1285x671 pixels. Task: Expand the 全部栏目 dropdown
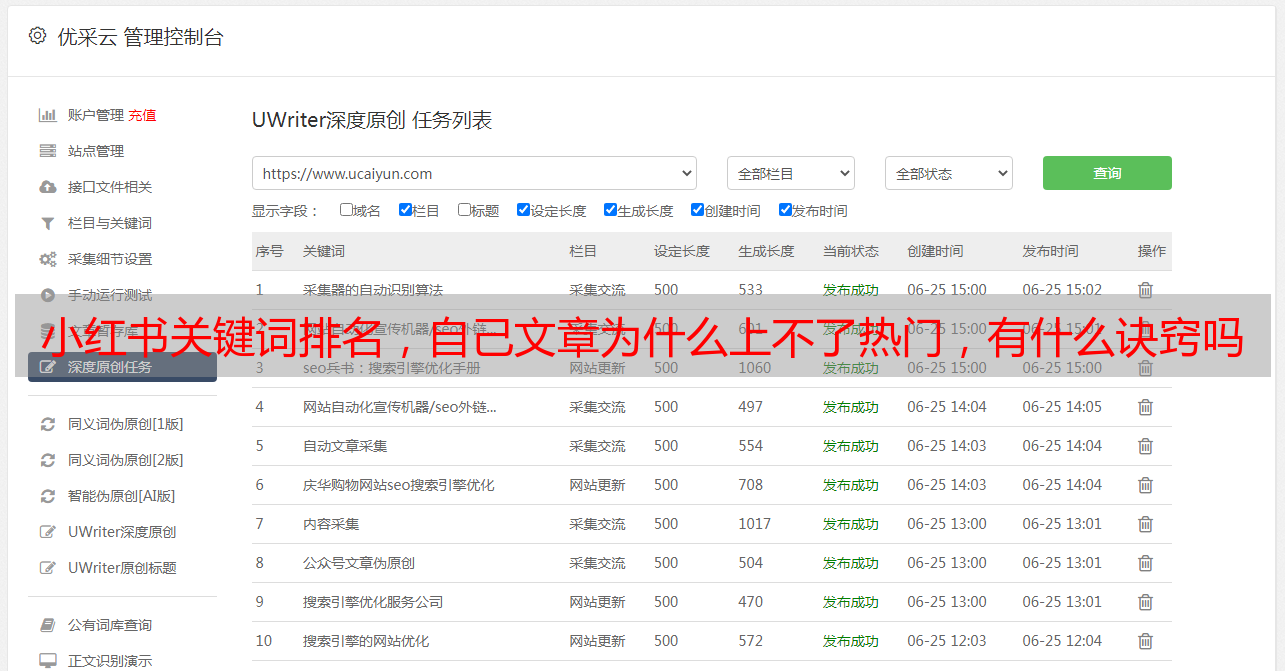(x=790, y=173)
